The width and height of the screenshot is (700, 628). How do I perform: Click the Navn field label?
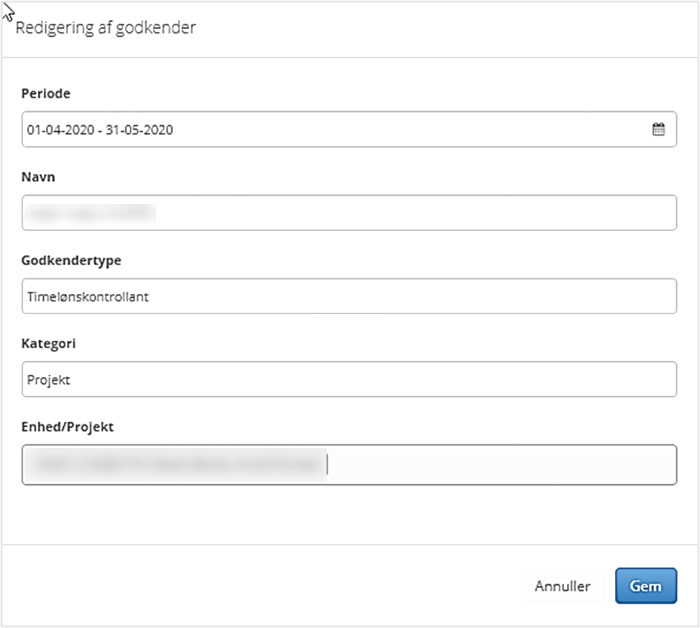[x=40, y=176]
